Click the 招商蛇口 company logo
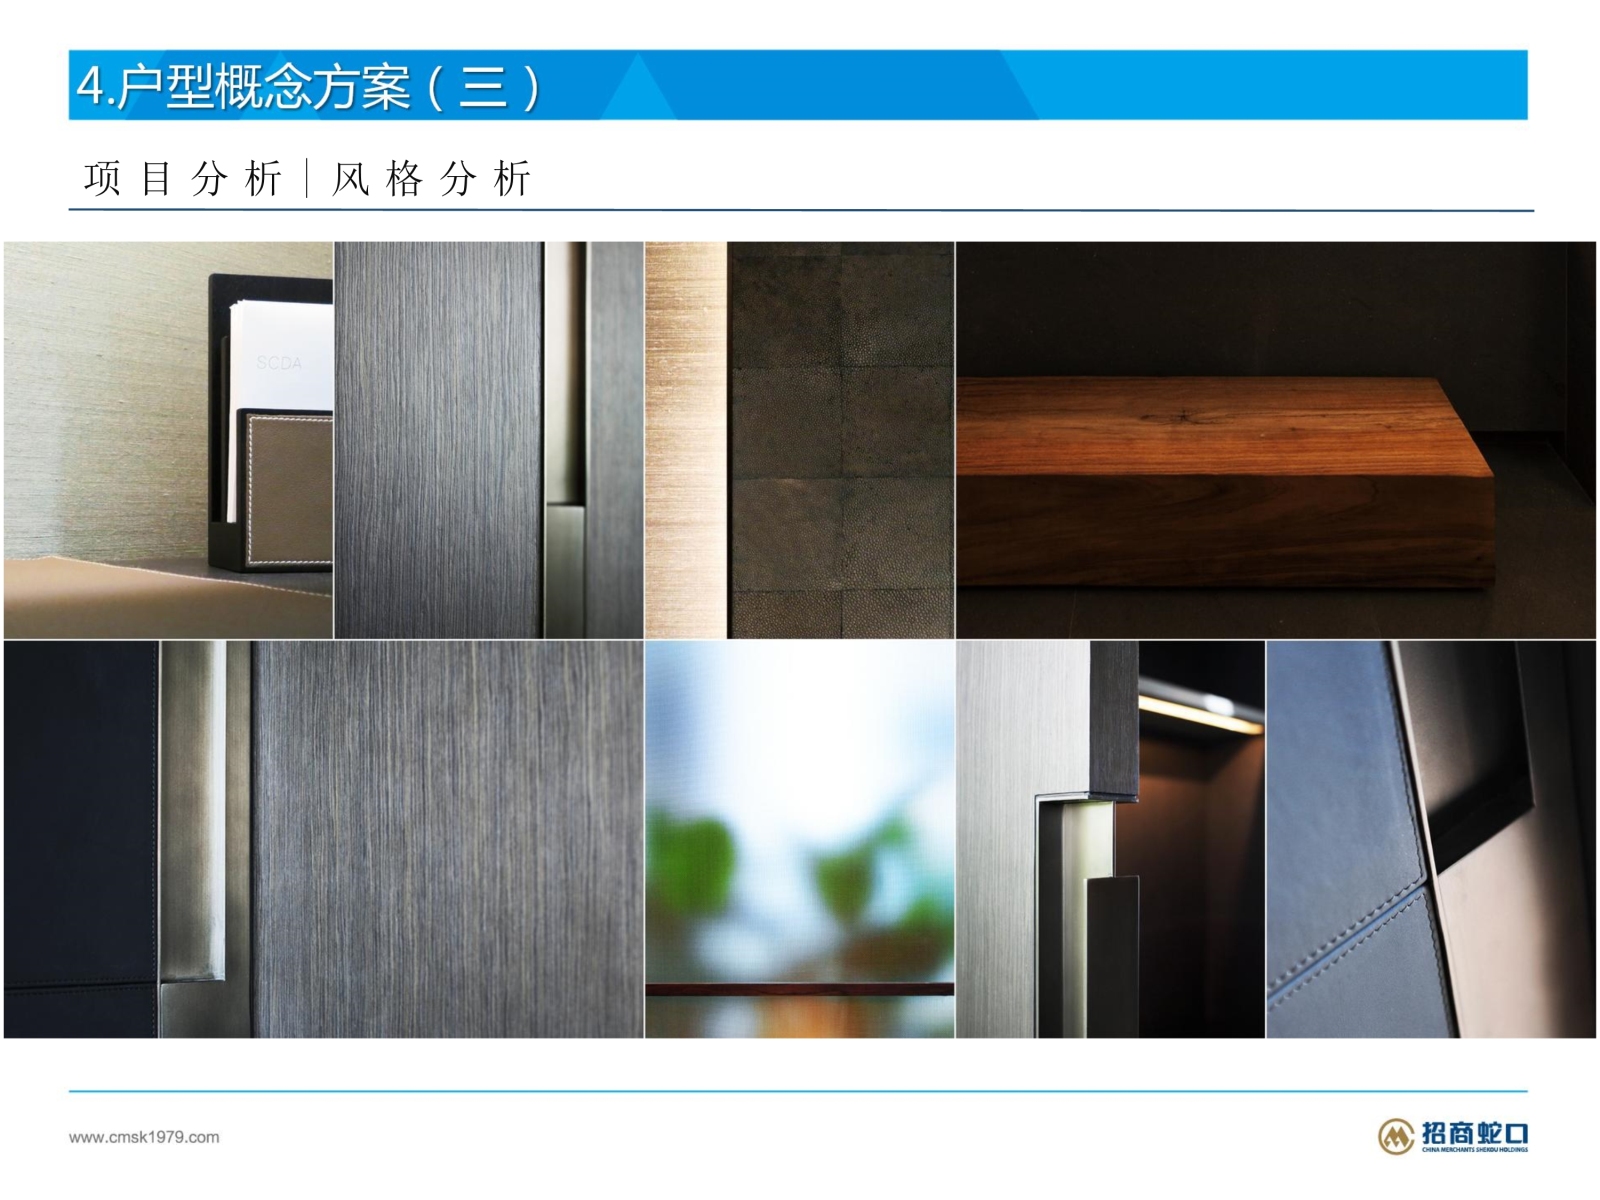The width and height of the screenshot is (1600, 1200). pos(1453,1135)
